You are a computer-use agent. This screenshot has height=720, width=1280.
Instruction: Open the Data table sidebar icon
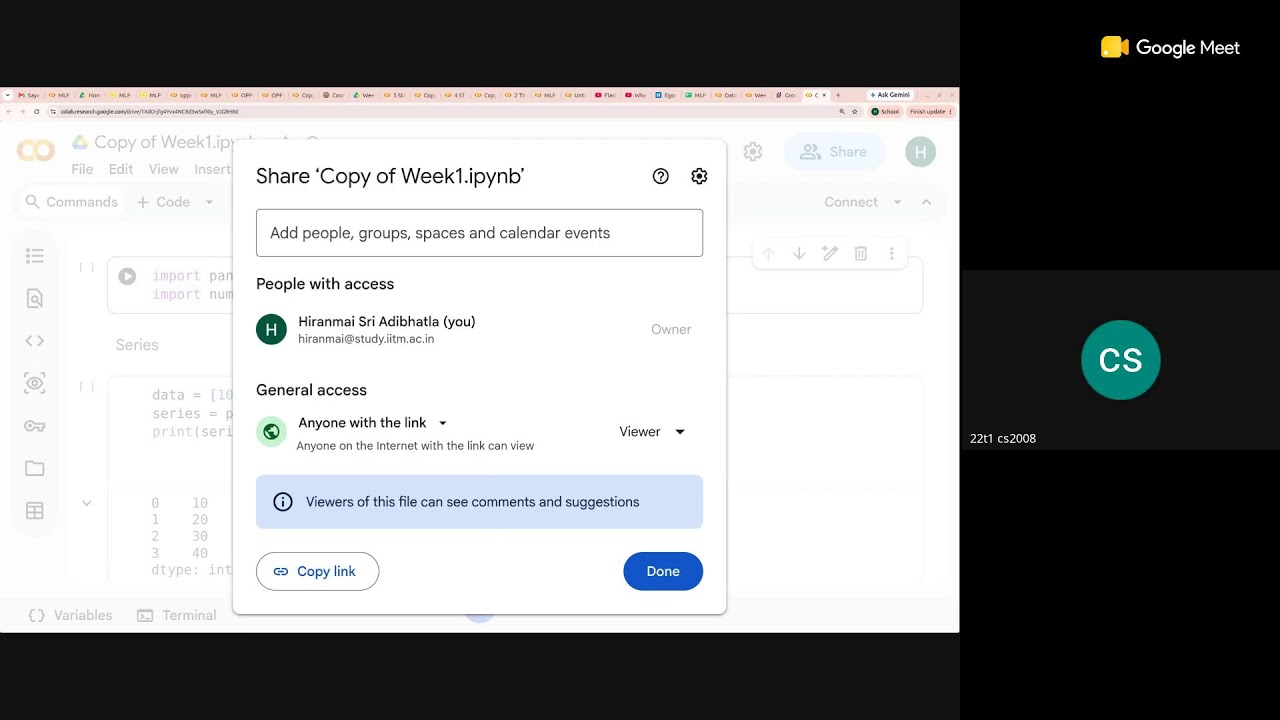coord(35,511)
